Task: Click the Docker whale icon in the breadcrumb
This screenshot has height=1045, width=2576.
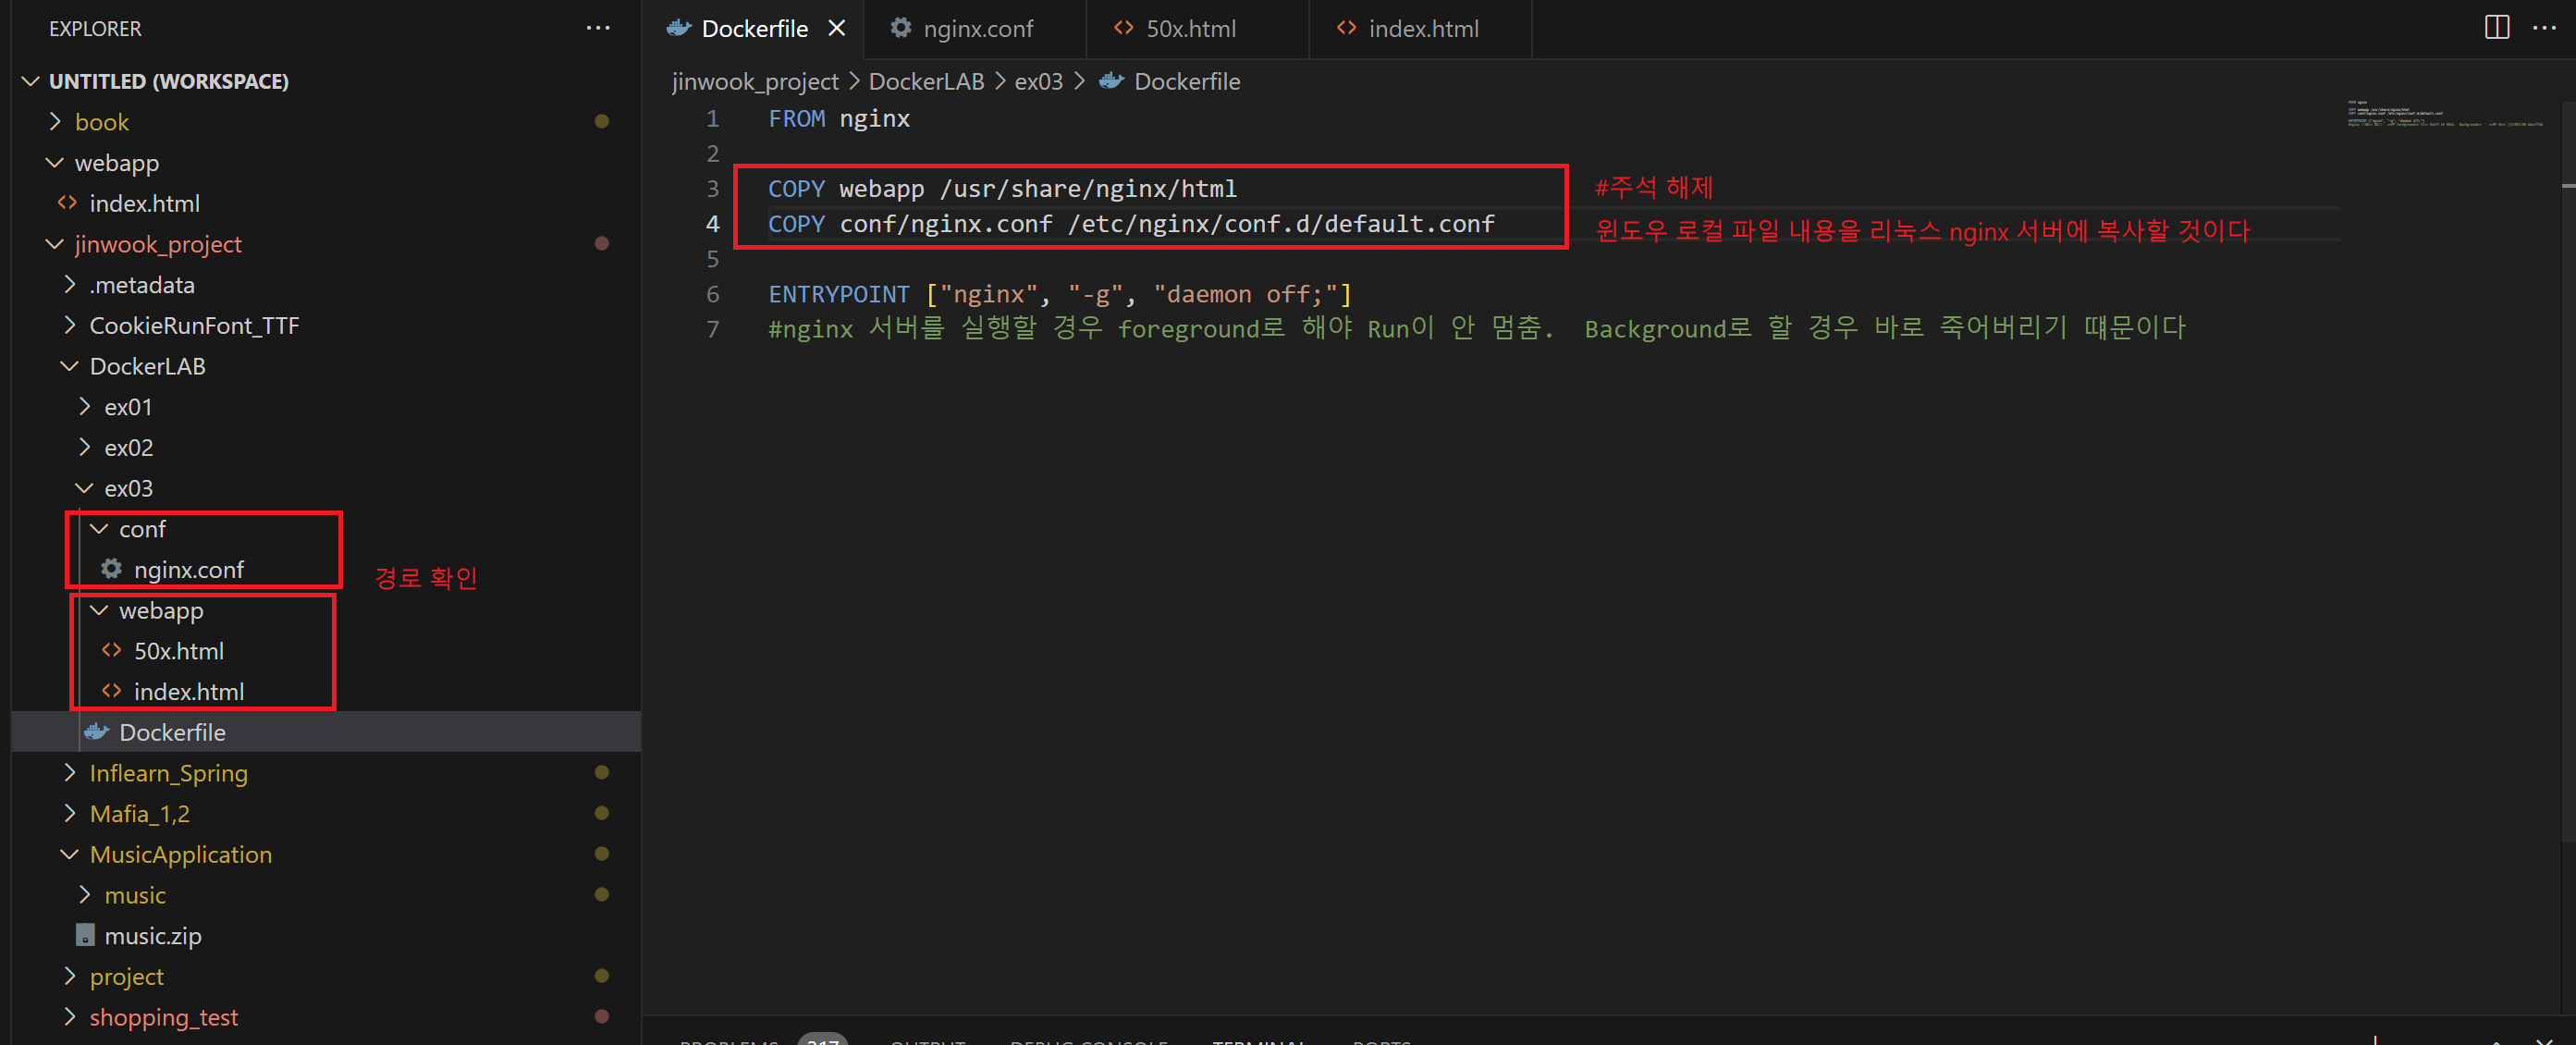Action: tap(1111, 81)
